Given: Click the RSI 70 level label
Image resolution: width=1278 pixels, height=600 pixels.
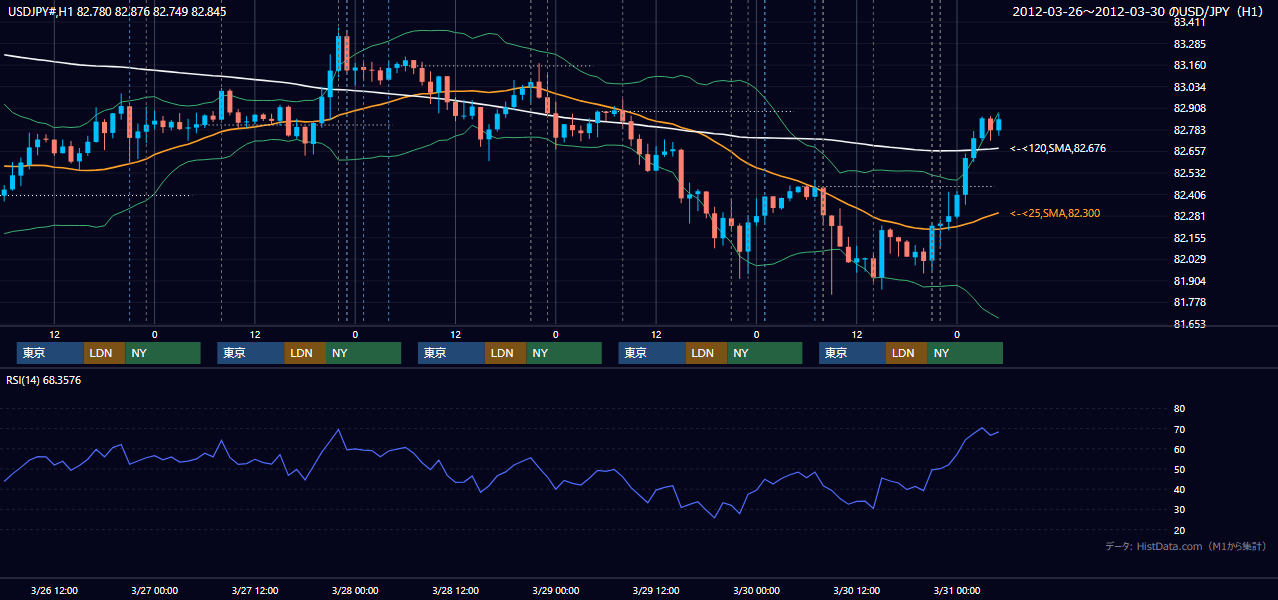Looking at the screenshot, I should [1179, 429].
